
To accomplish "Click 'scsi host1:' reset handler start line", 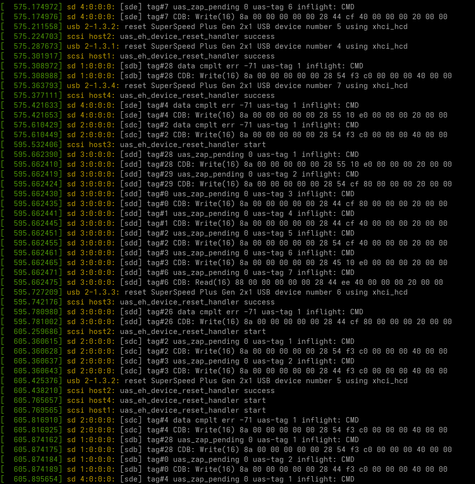I will tap(133, 410).
